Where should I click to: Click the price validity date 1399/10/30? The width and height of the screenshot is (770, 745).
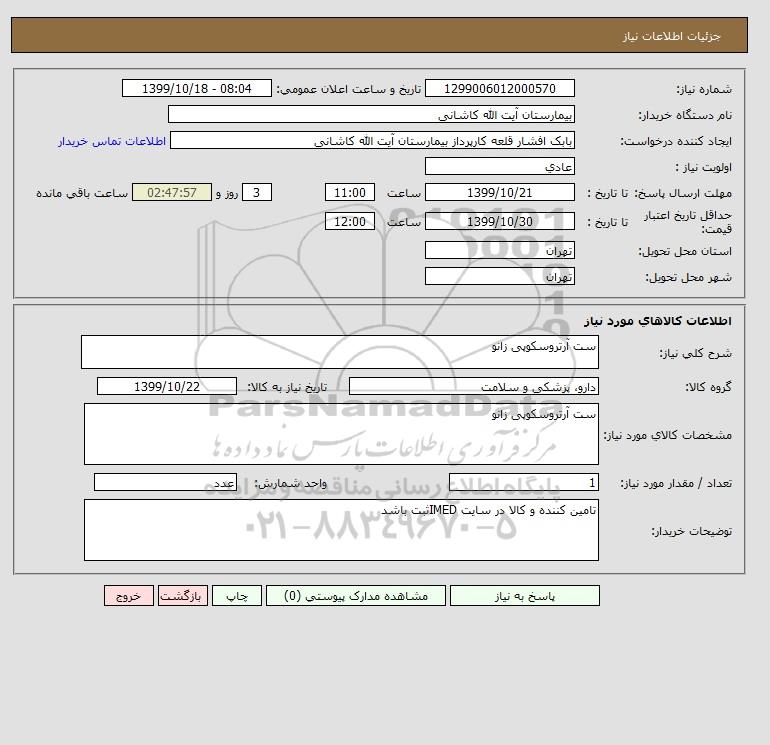[x=499, y=221]
